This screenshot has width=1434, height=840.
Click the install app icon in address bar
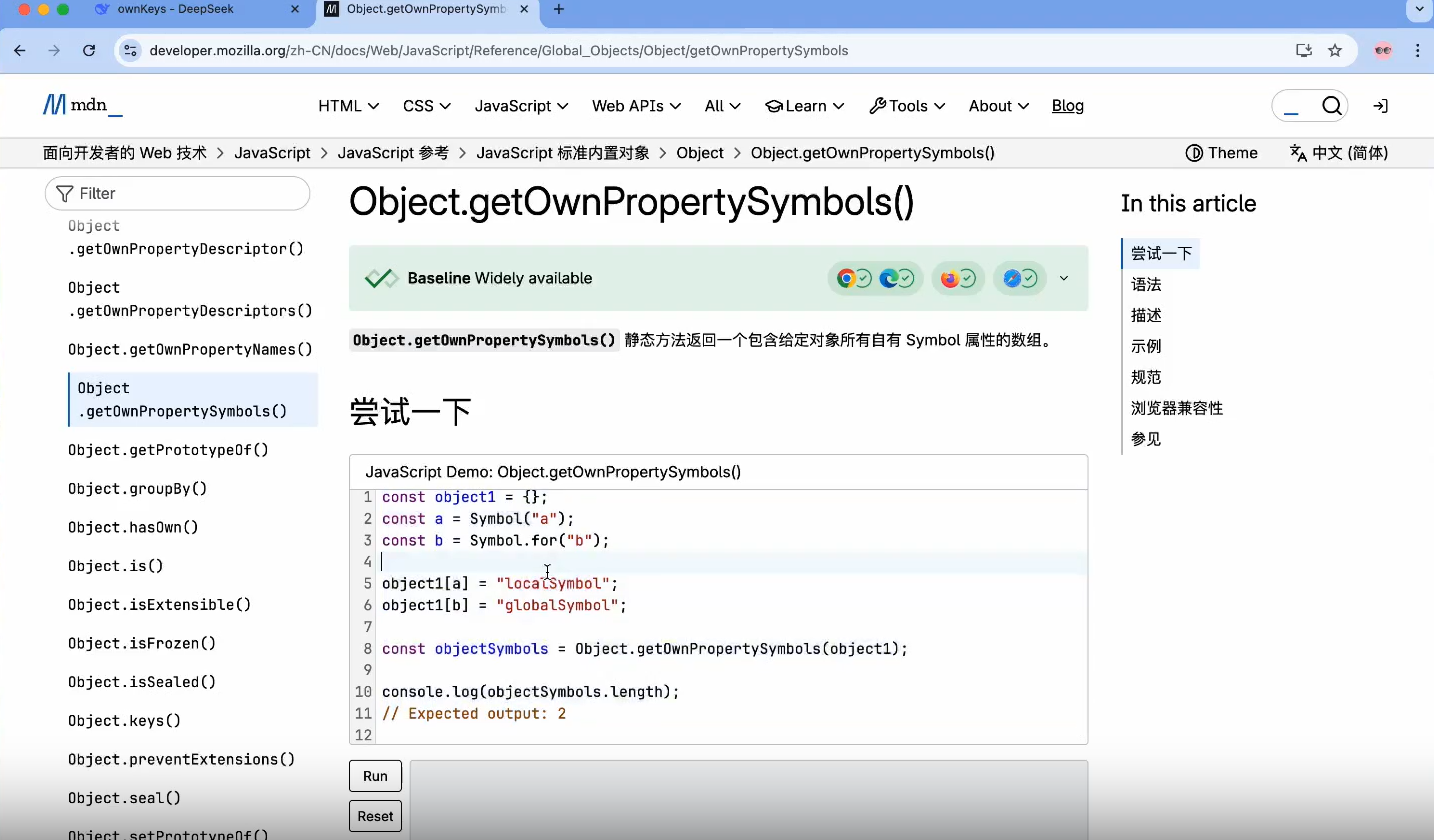[x=1303, y=50]
